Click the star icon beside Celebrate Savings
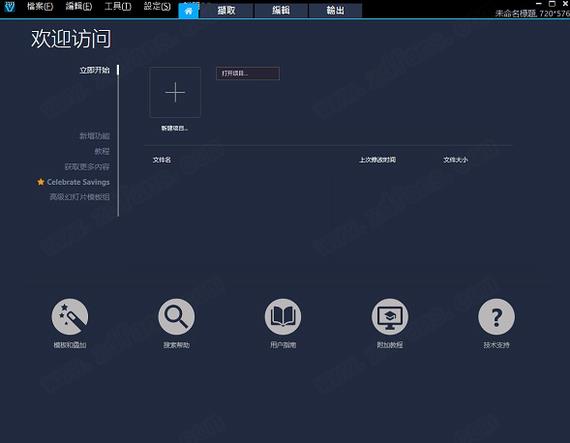This screenshot has height=443, width=570. pyautogui.click(x=41, y=182)
